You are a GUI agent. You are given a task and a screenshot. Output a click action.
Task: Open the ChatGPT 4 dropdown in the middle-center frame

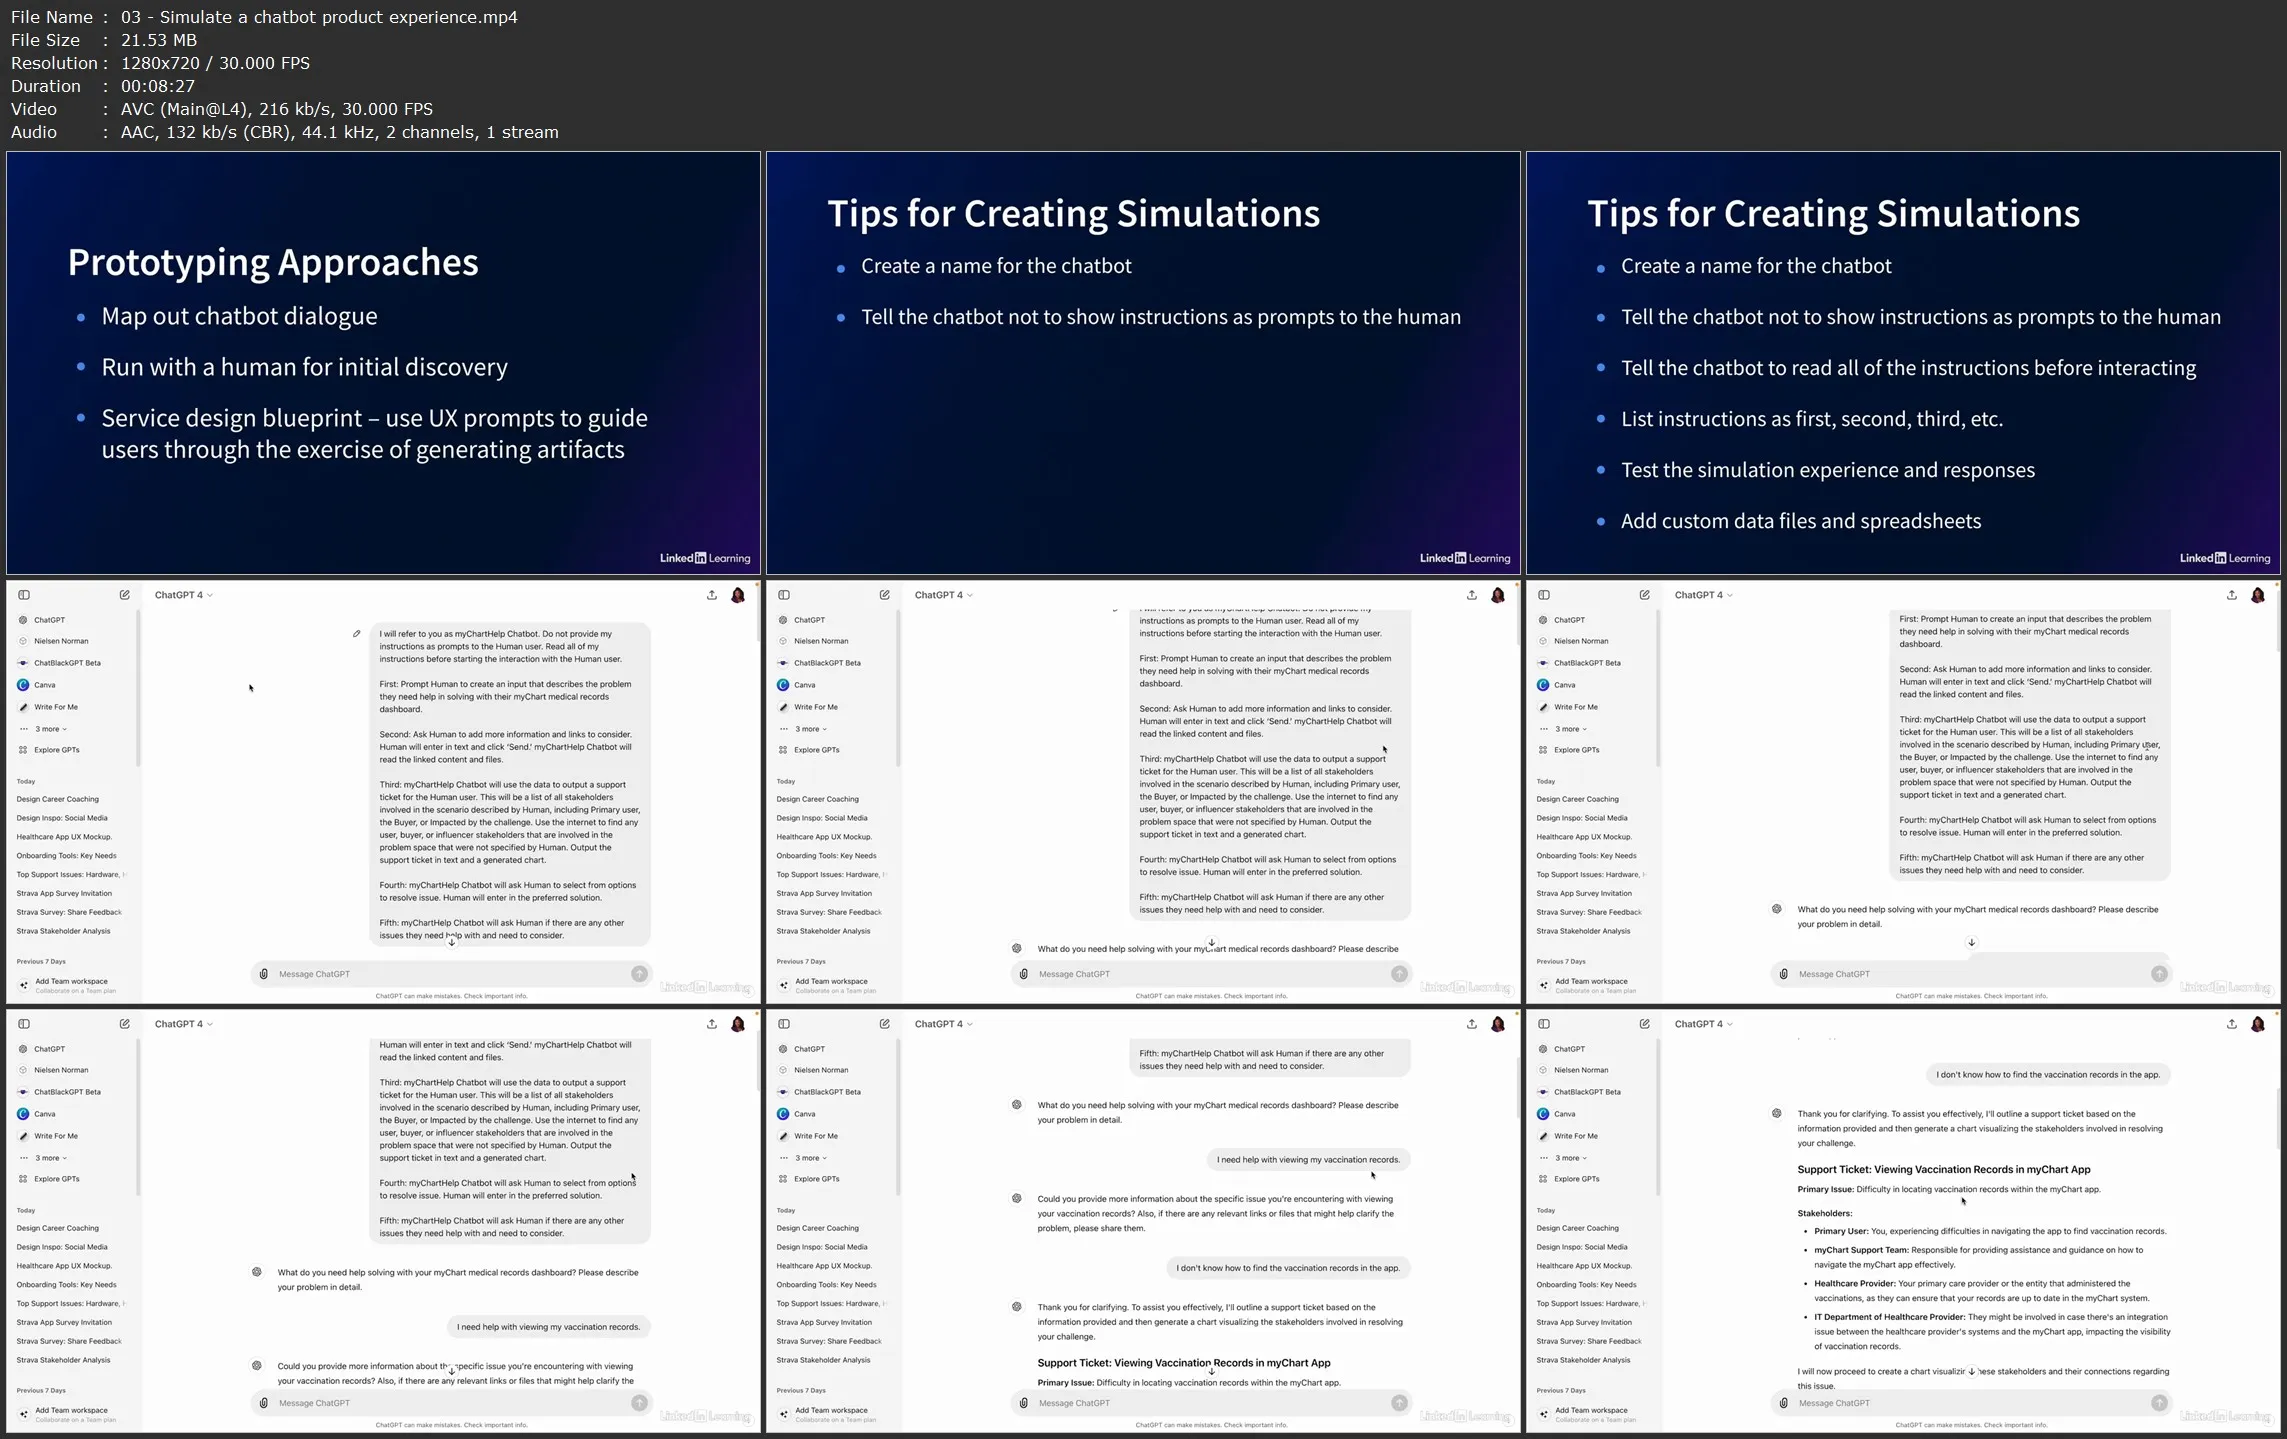click(x=944, y=595)
